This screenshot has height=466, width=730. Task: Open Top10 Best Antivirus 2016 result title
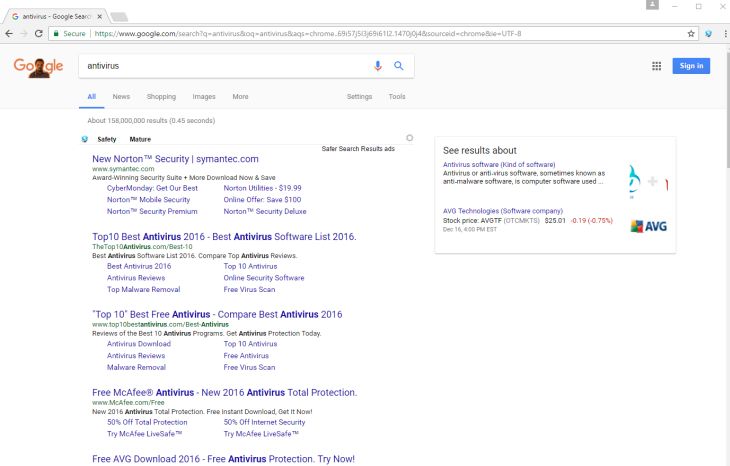[x=224, y=236]
